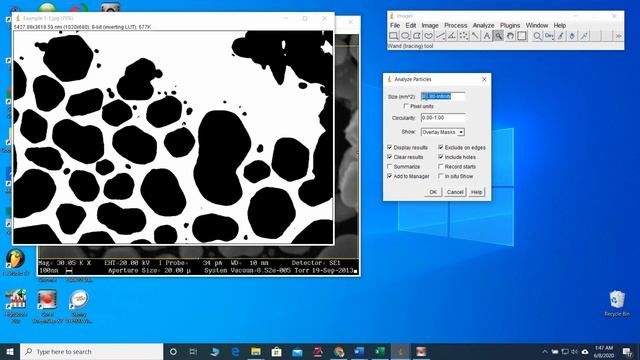Select the Hand scrolling tool

click(510, 36)
